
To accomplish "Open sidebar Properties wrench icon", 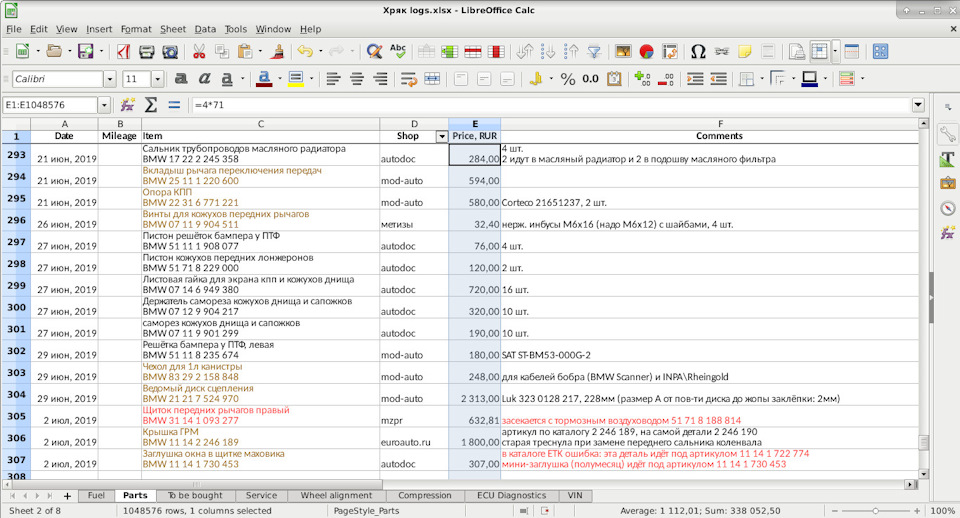I will 948,133.
